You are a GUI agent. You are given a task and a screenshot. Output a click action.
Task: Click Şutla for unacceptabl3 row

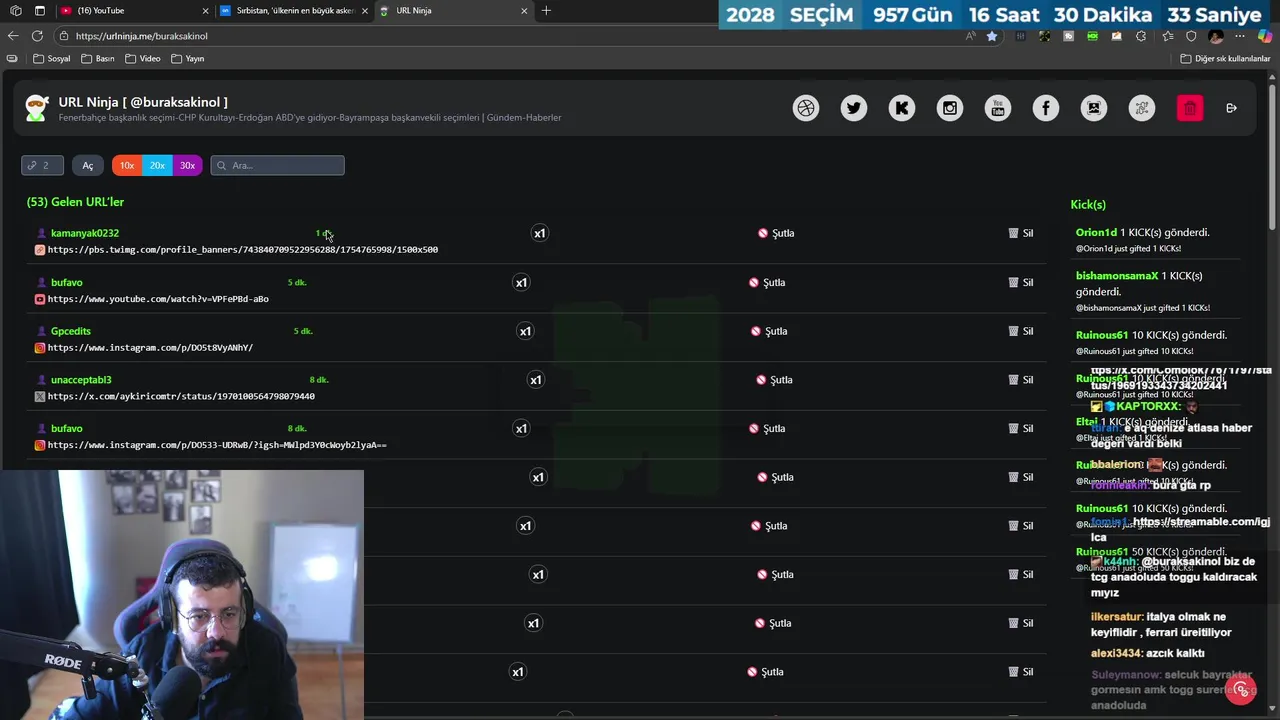(776, 380)
